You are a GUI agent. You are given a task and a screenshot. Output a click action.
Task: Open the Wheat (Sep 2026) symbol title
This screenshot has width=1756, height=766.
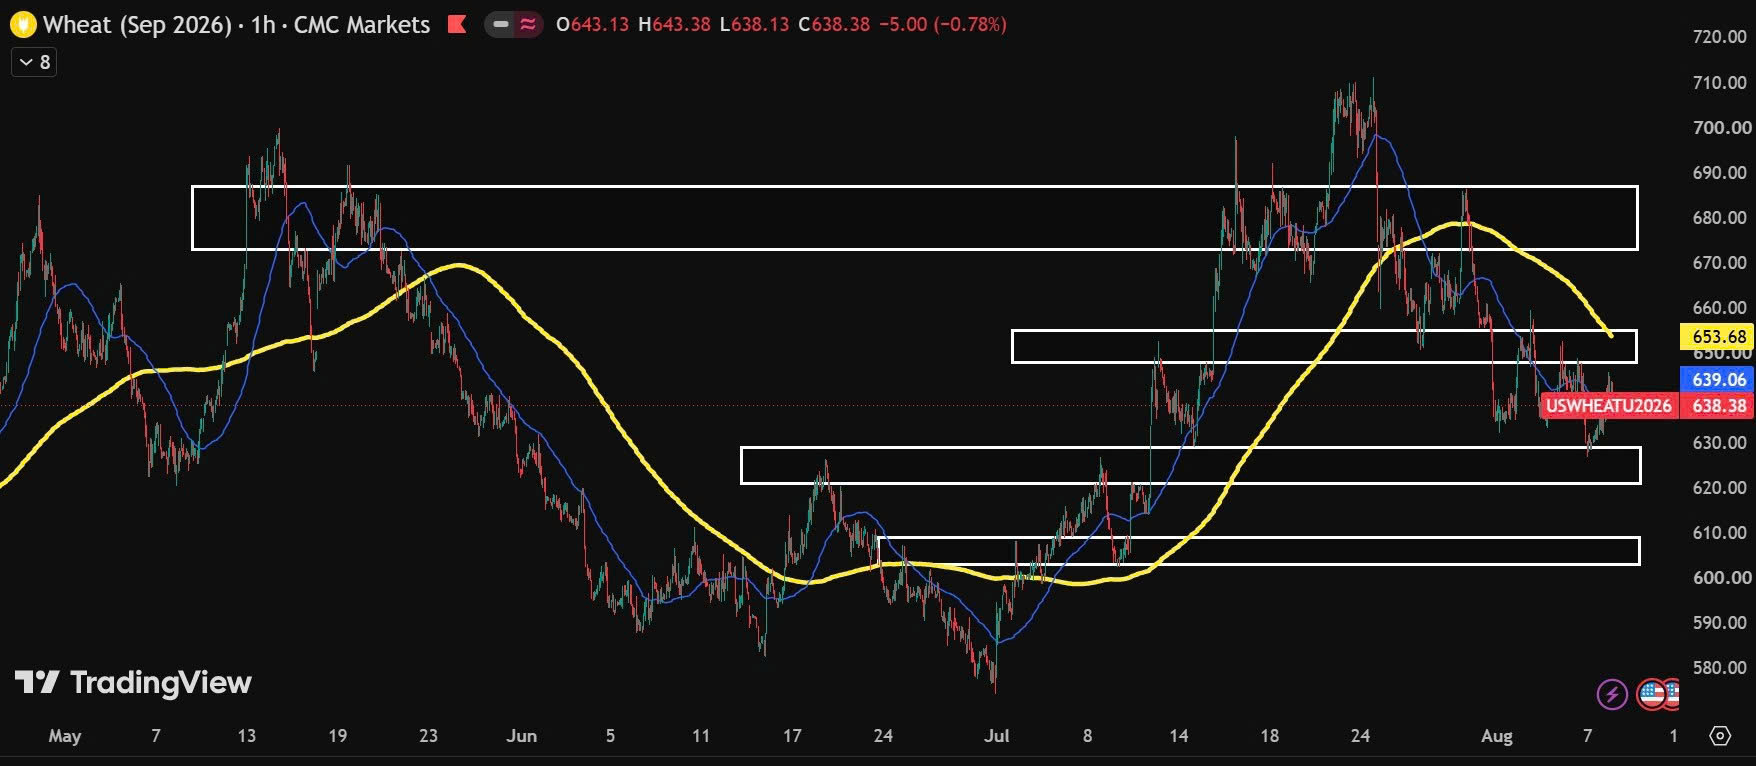(x=138, y=24)
